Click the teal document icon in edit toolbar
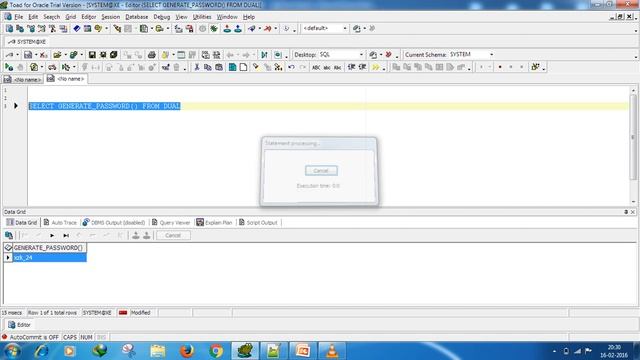 [232, 67]
